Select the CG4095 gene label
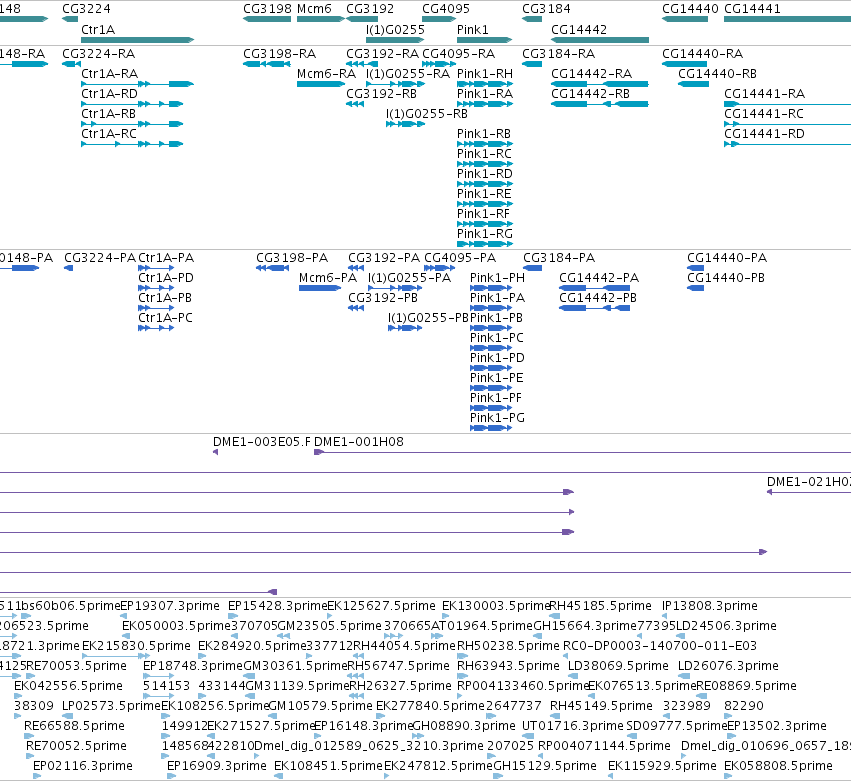This screenshot has width=851, height=781. point(446,9)
